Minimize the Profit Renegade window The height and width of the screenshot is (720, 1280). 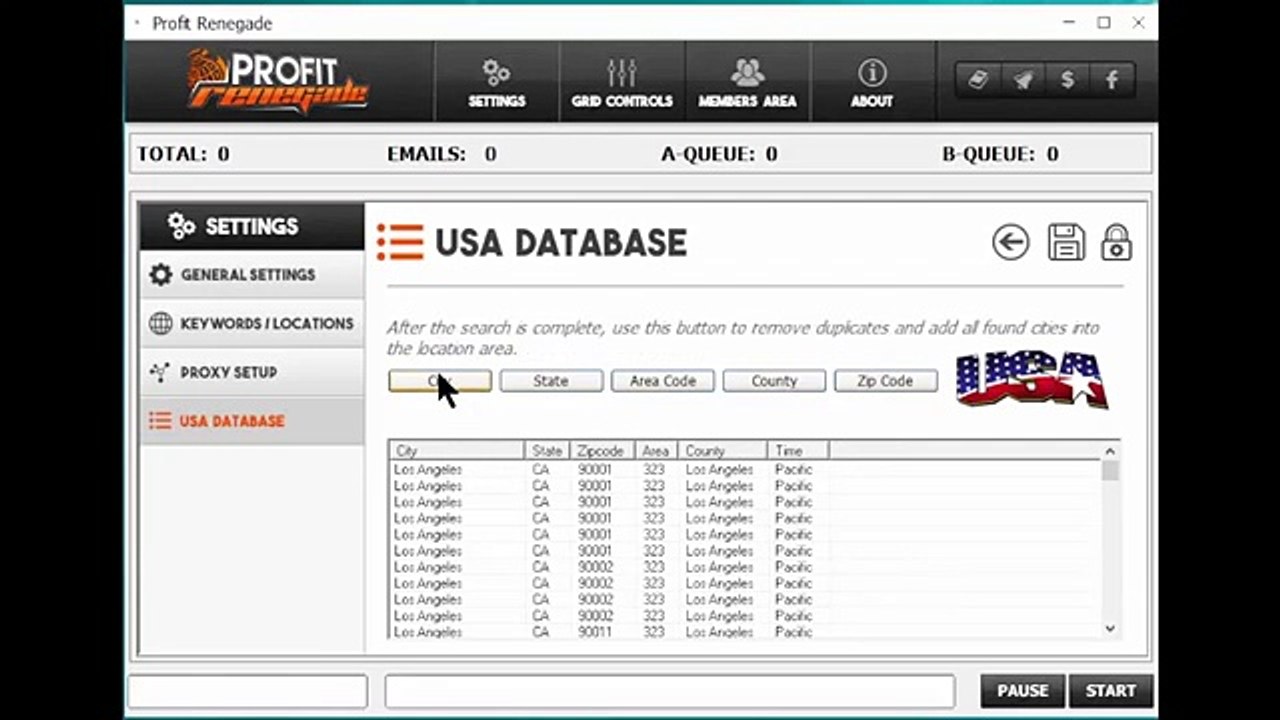[1070, 22]
